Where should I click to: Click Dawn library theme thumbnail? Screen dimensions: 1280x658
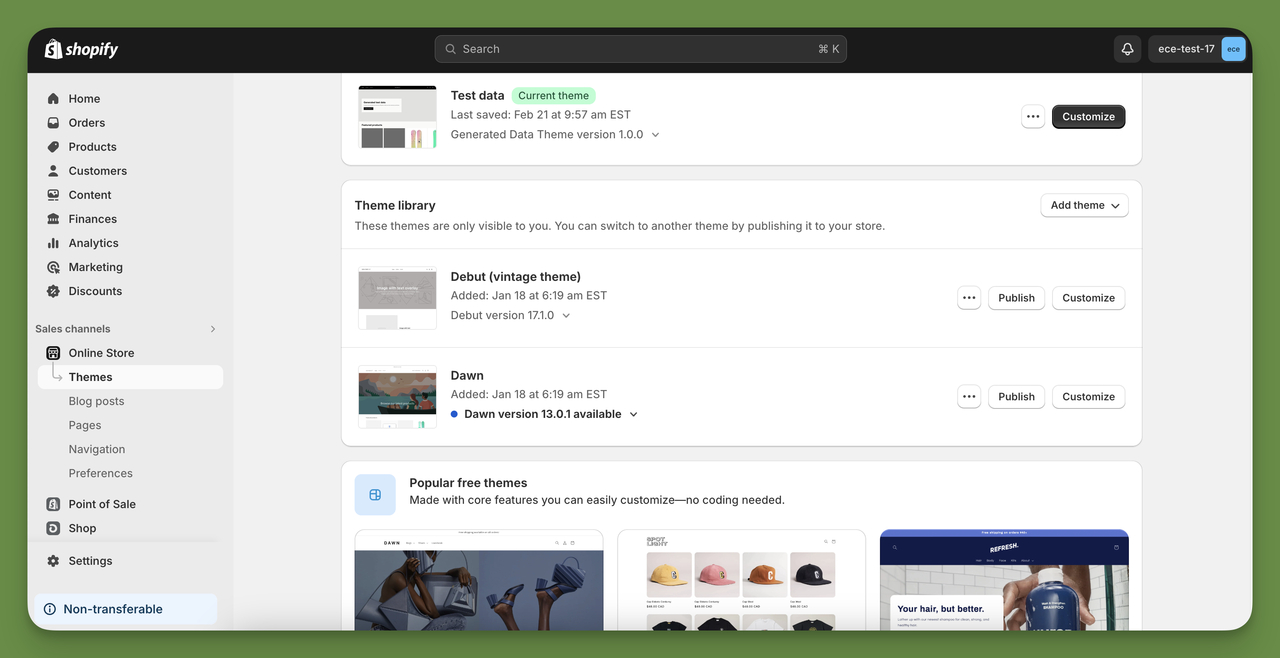(x=398, y=397)
